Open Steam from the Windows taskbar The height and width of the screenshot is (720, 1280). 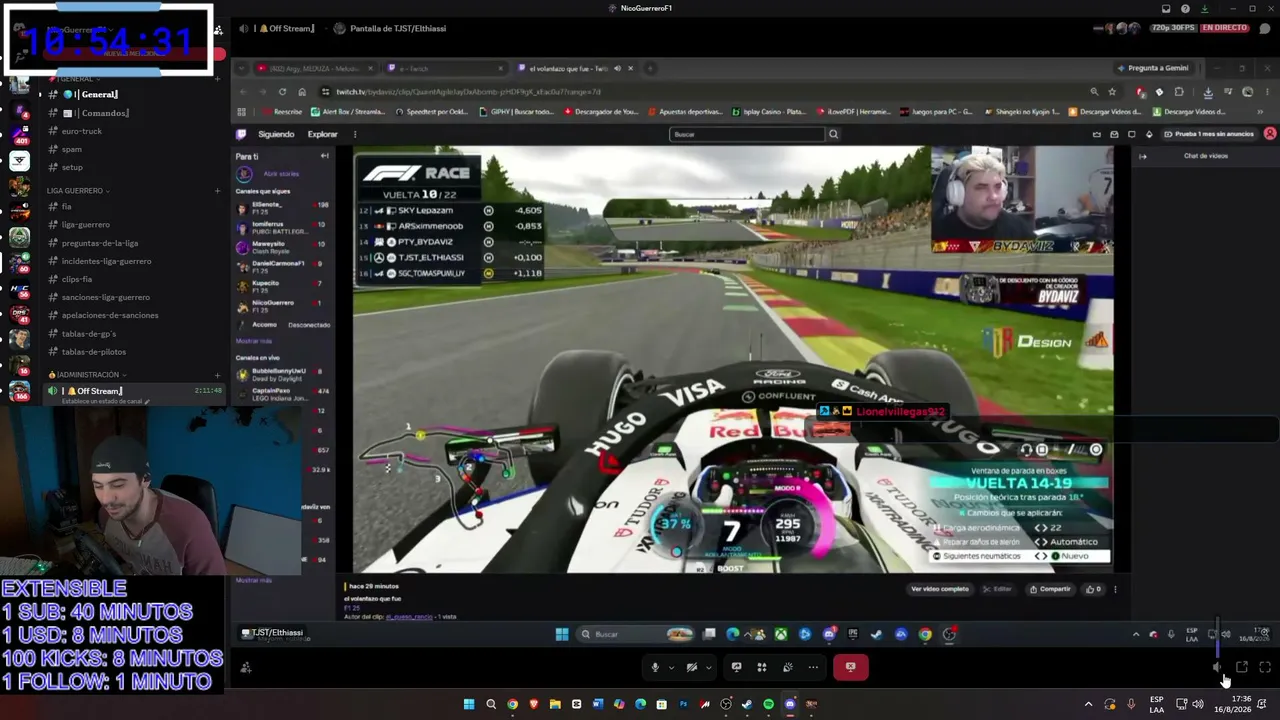tap(747, 704)
